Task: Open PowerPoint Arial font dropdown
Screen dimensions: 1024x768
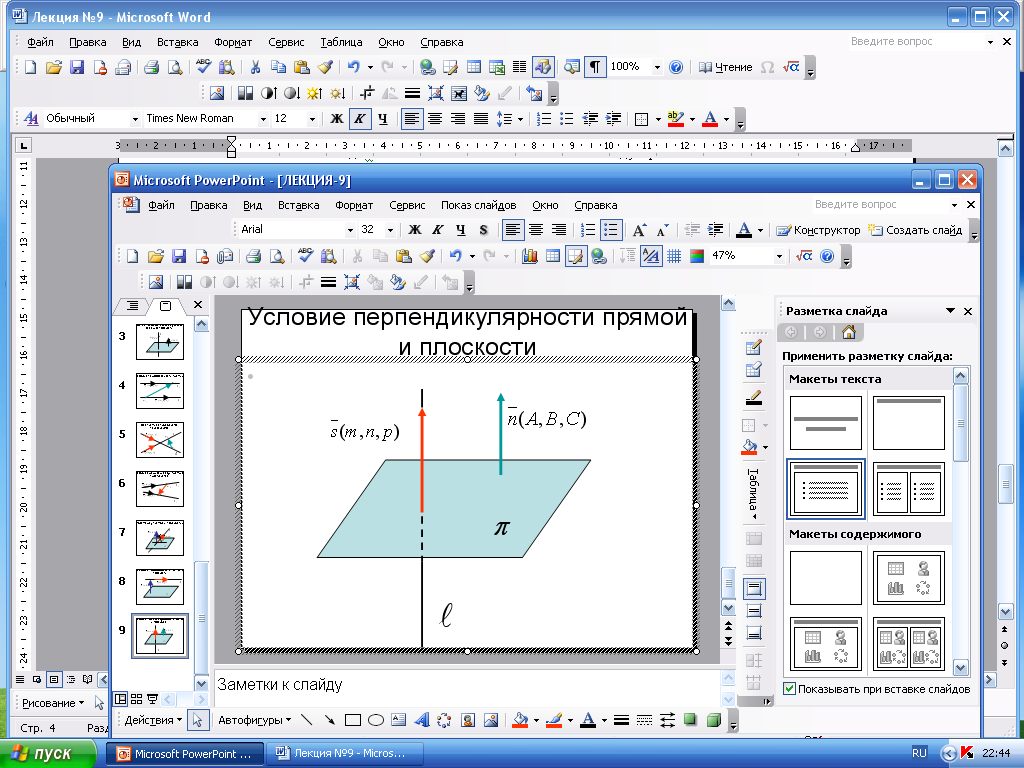Action: pyautogui.click(x=350, y=230)
